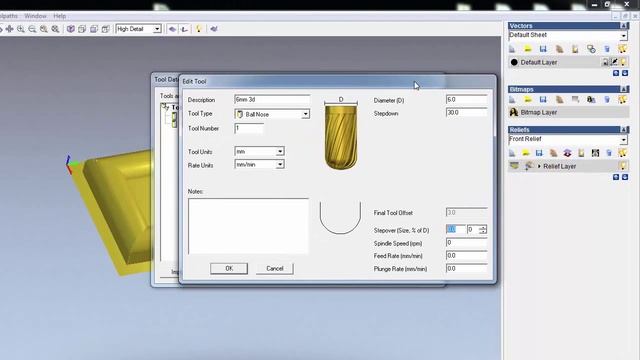Click the Spindle Speed (rpm) field

click(x=467, y=243)
